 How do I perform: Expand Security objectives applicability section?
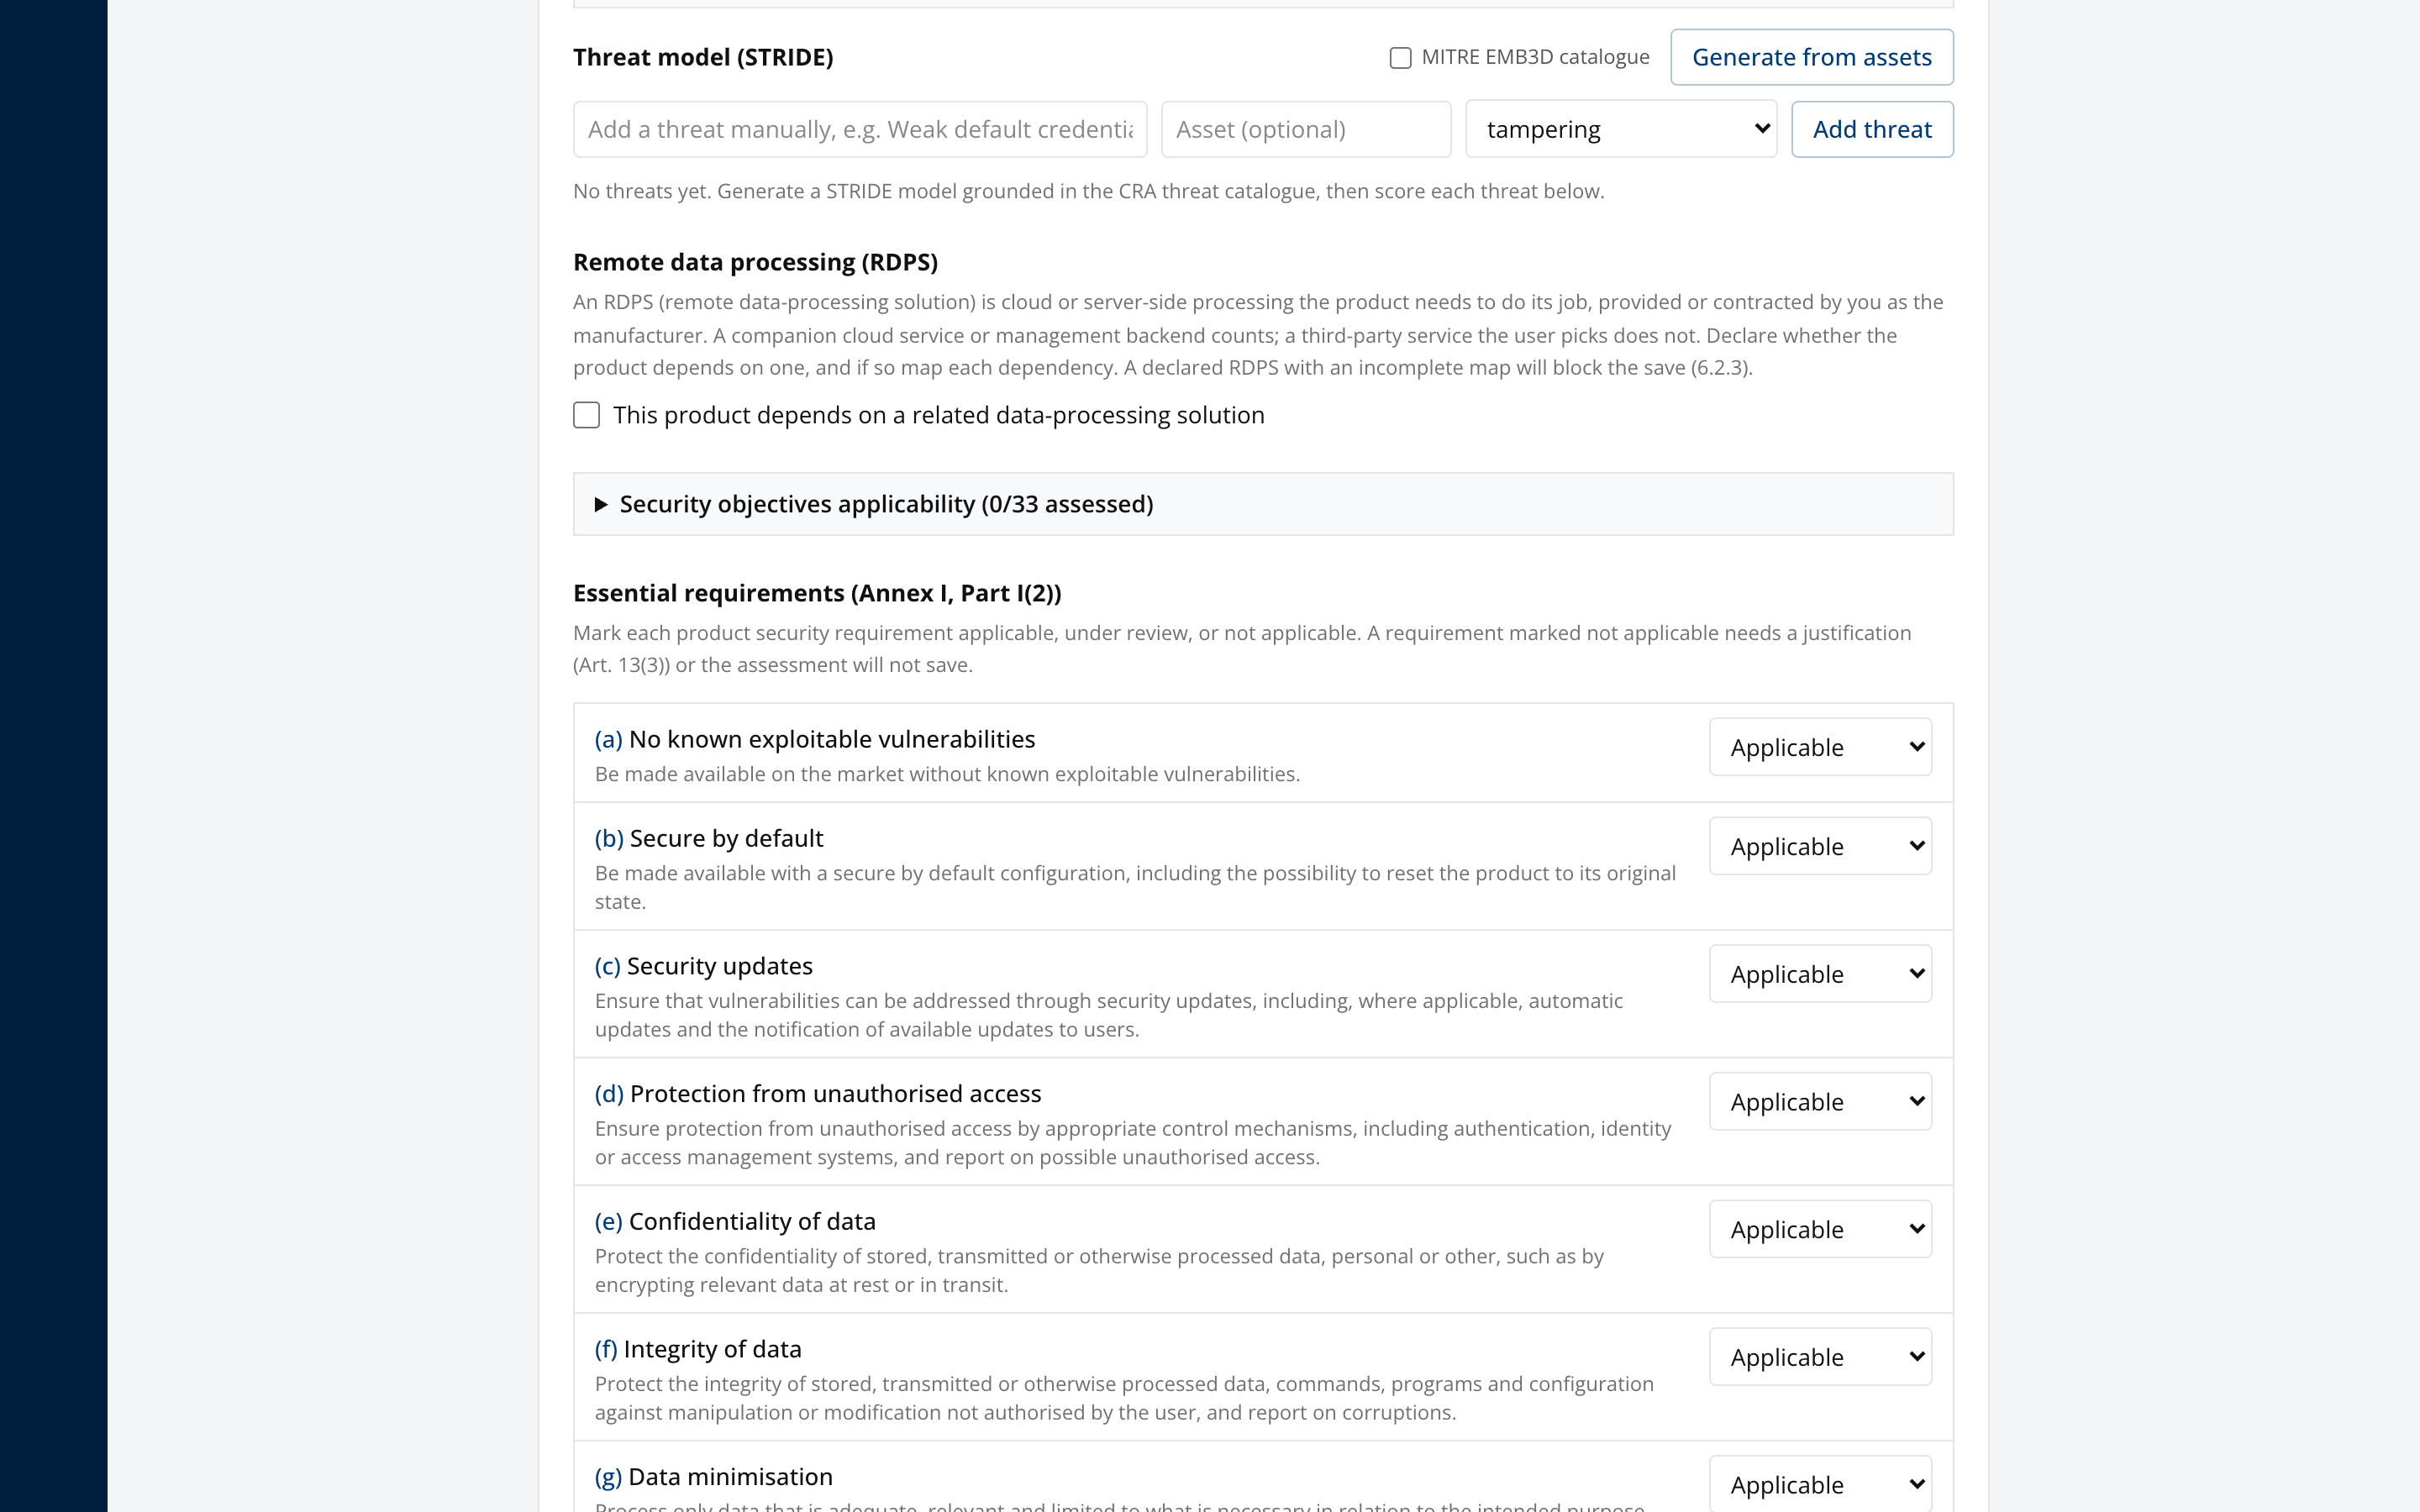click(1263, 504)
